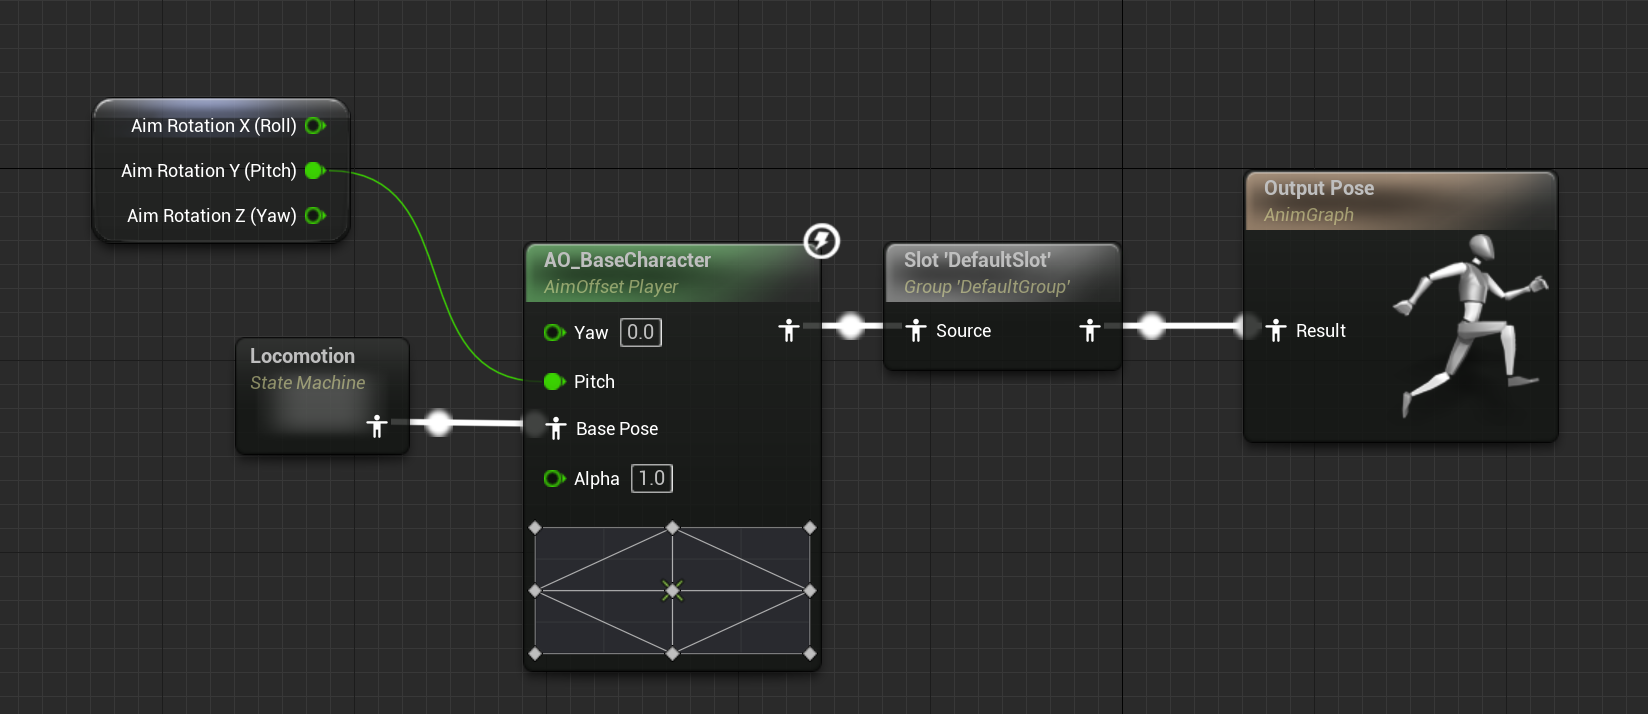This screenshot has height=714, width=1648.
Task: Select the Locomotion state machine node
Action: 322,396
